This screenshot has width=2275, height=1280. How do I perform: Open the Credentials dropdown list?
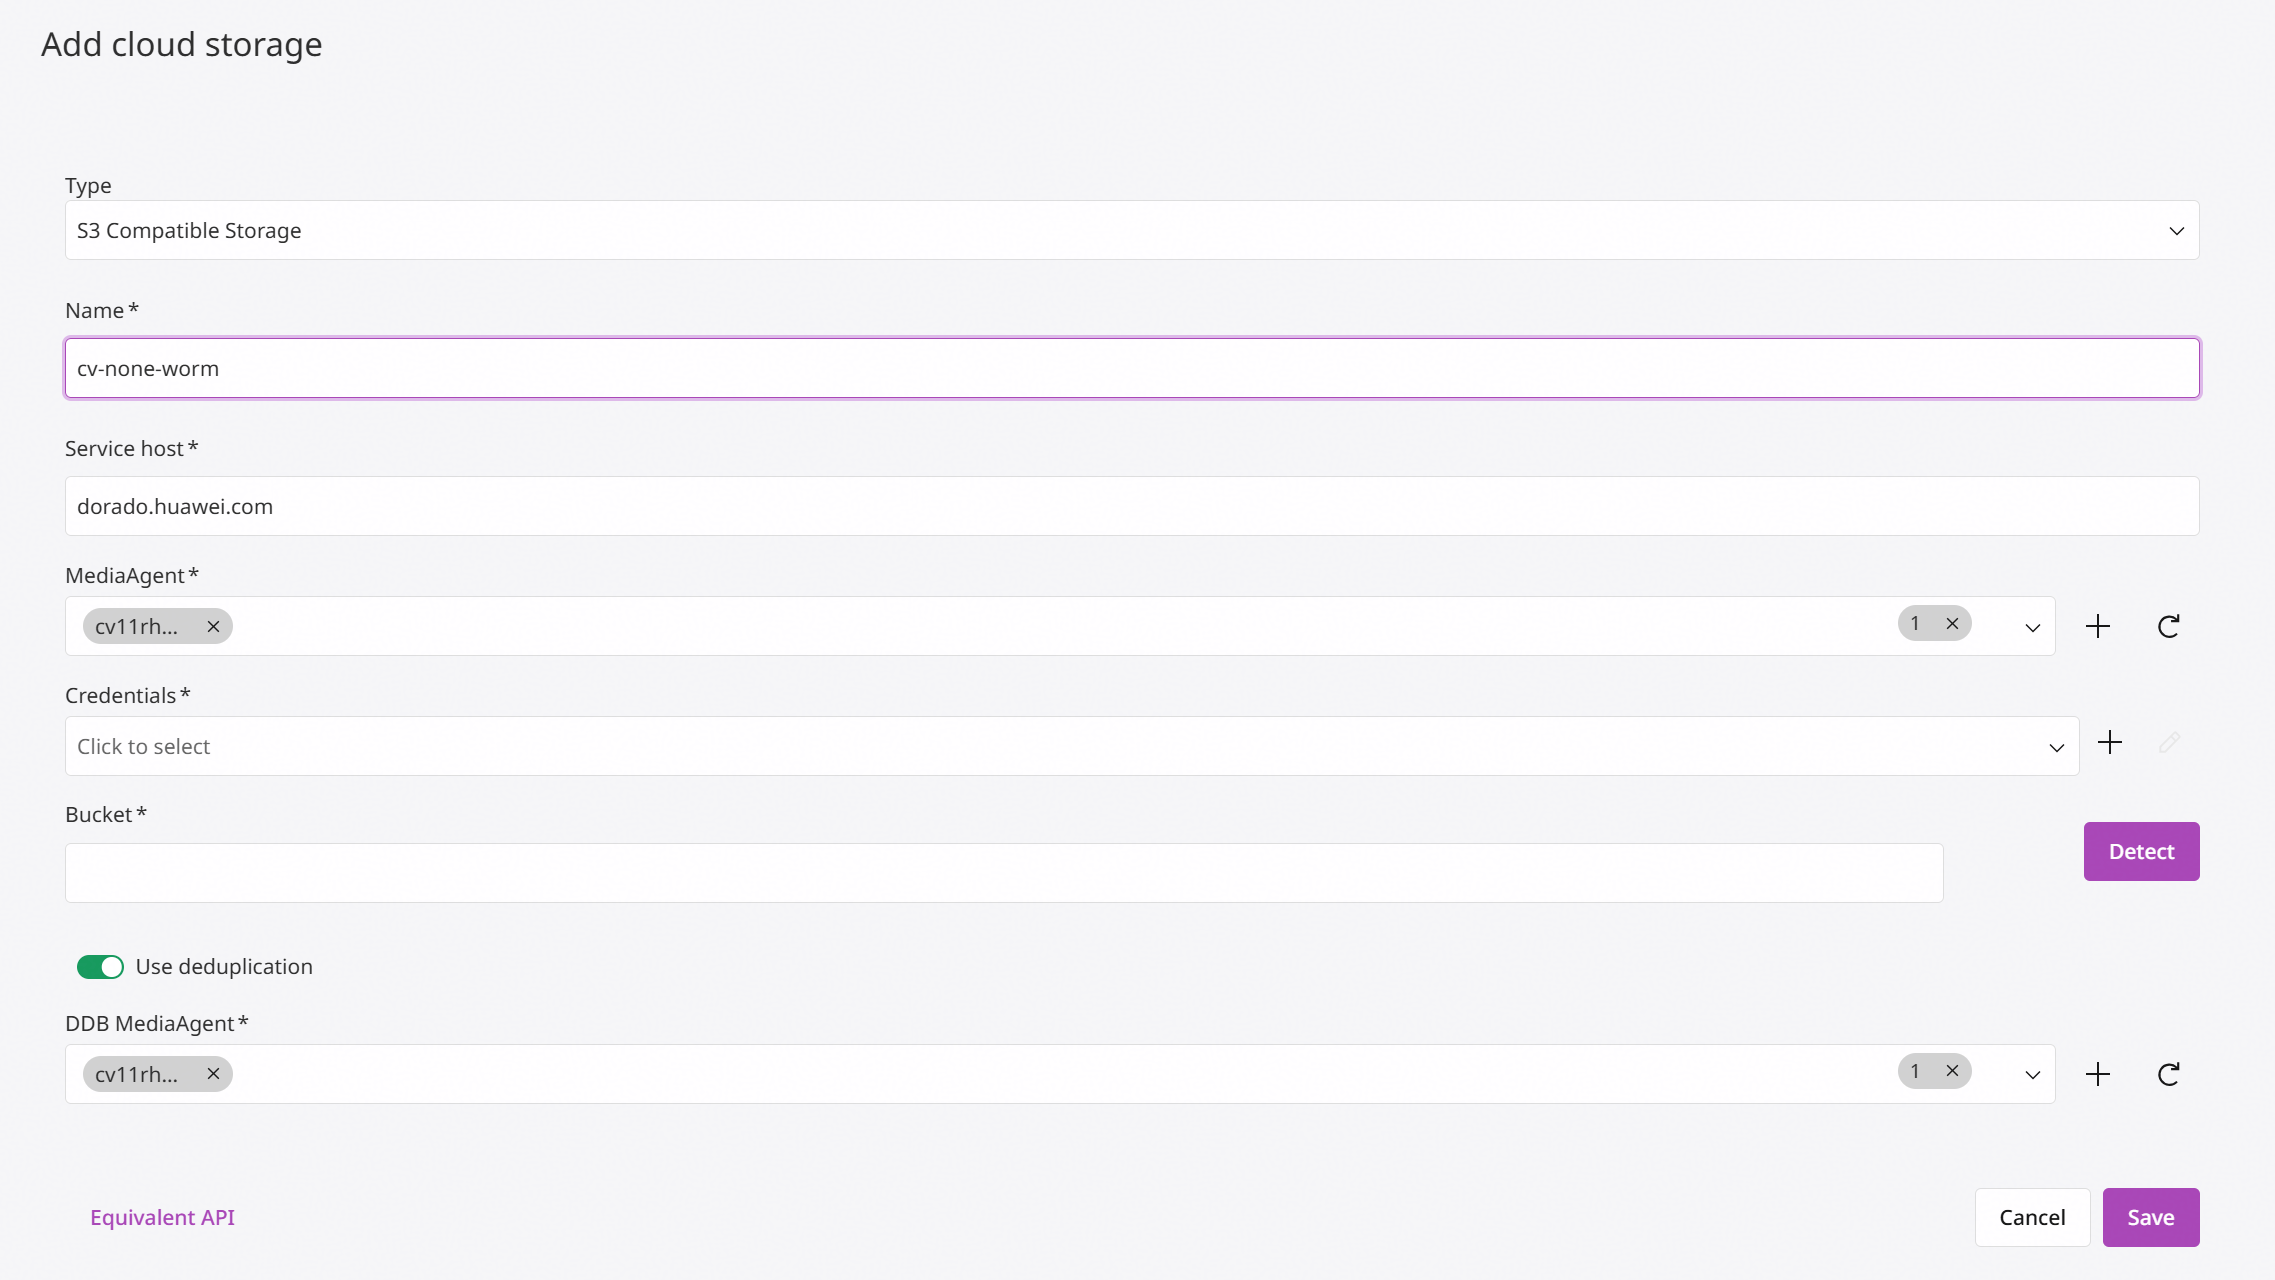click(x=1072, y=746)
